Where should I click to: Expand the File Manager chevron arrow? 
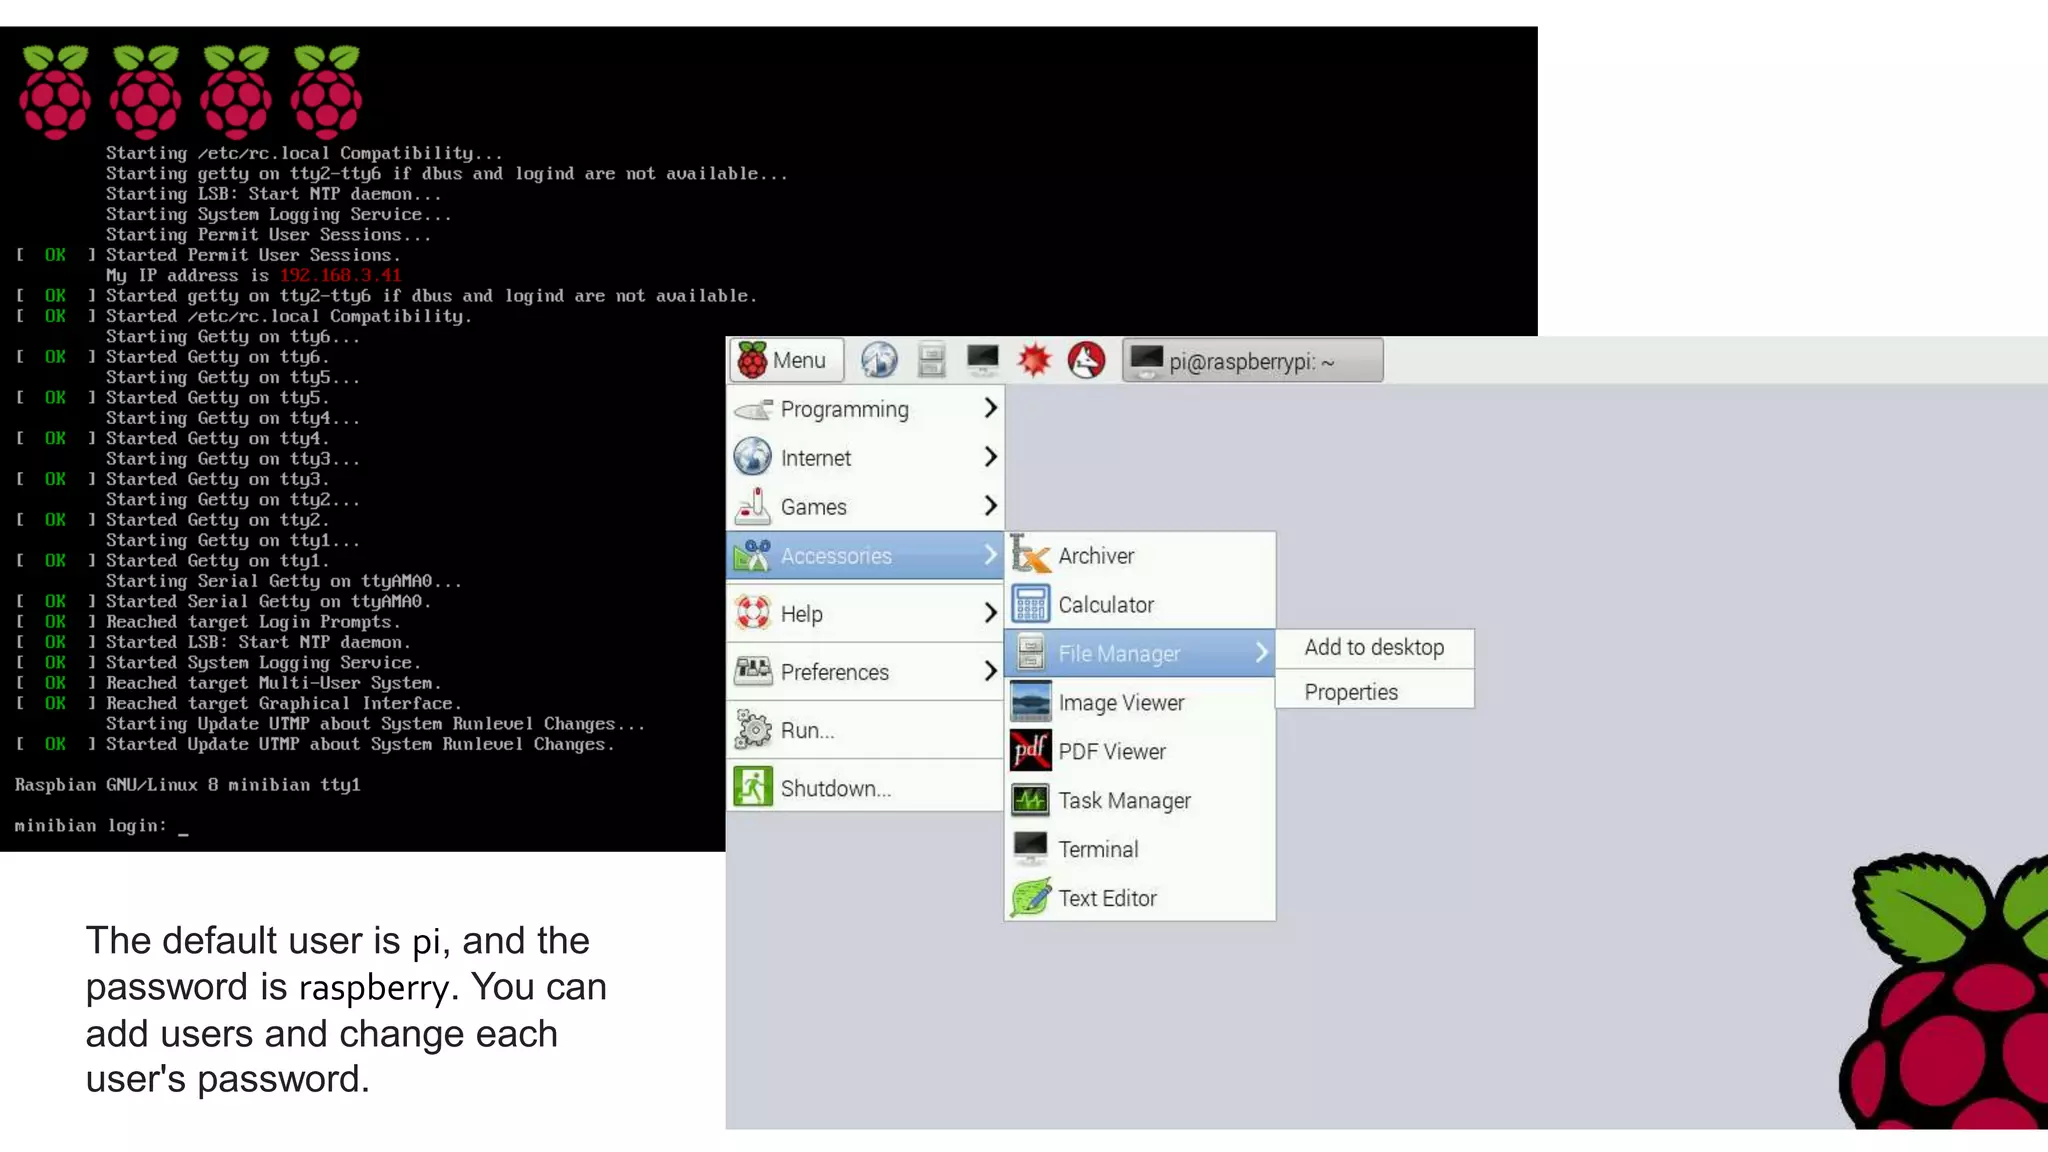click(x=1261, y=653)
